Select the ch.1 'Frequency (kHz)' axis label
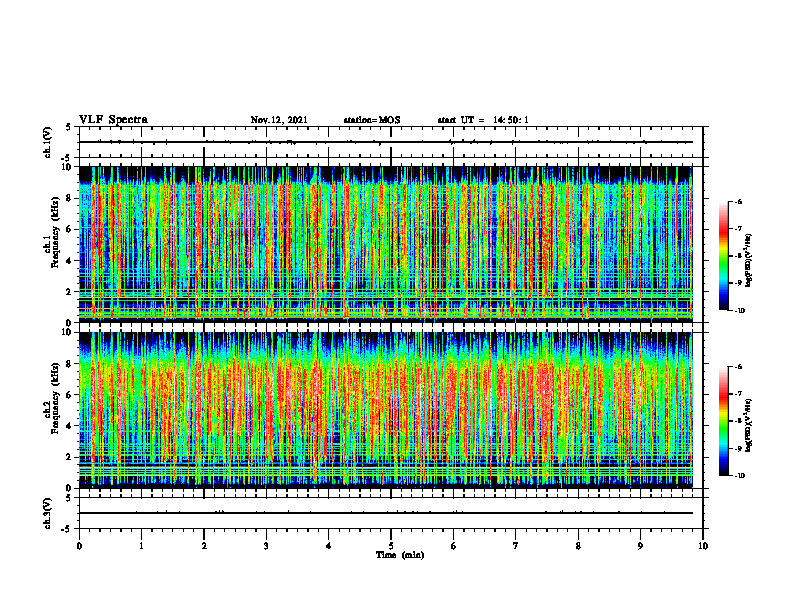792x612 pixels. (x=55, y=232)
